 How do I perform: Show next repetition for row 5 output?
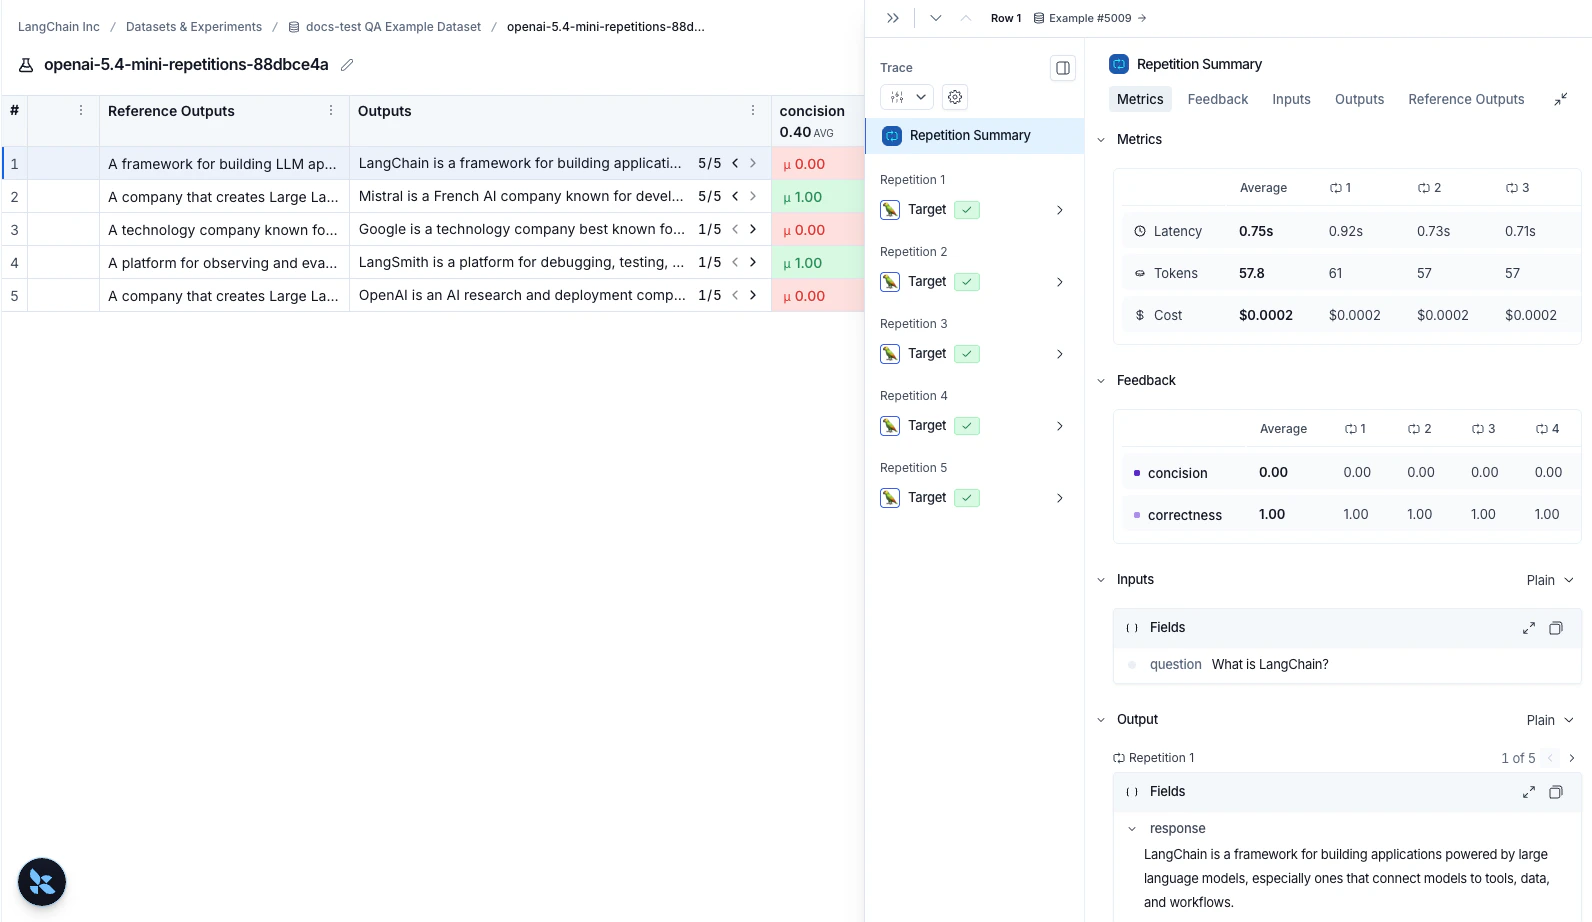pos(753,295)
